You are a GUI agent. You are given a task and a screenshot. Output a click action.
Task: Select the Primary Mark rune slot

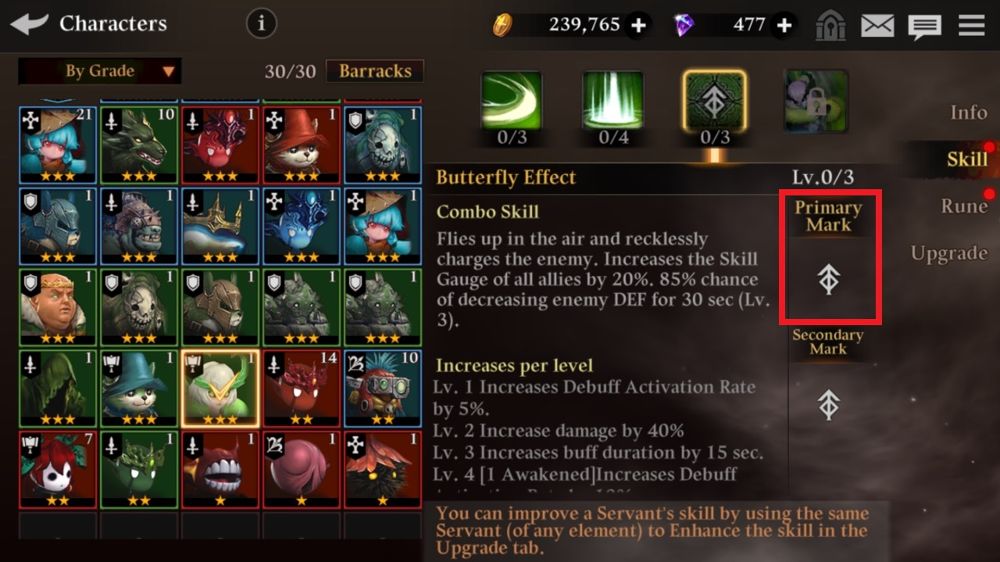(829, 258)
